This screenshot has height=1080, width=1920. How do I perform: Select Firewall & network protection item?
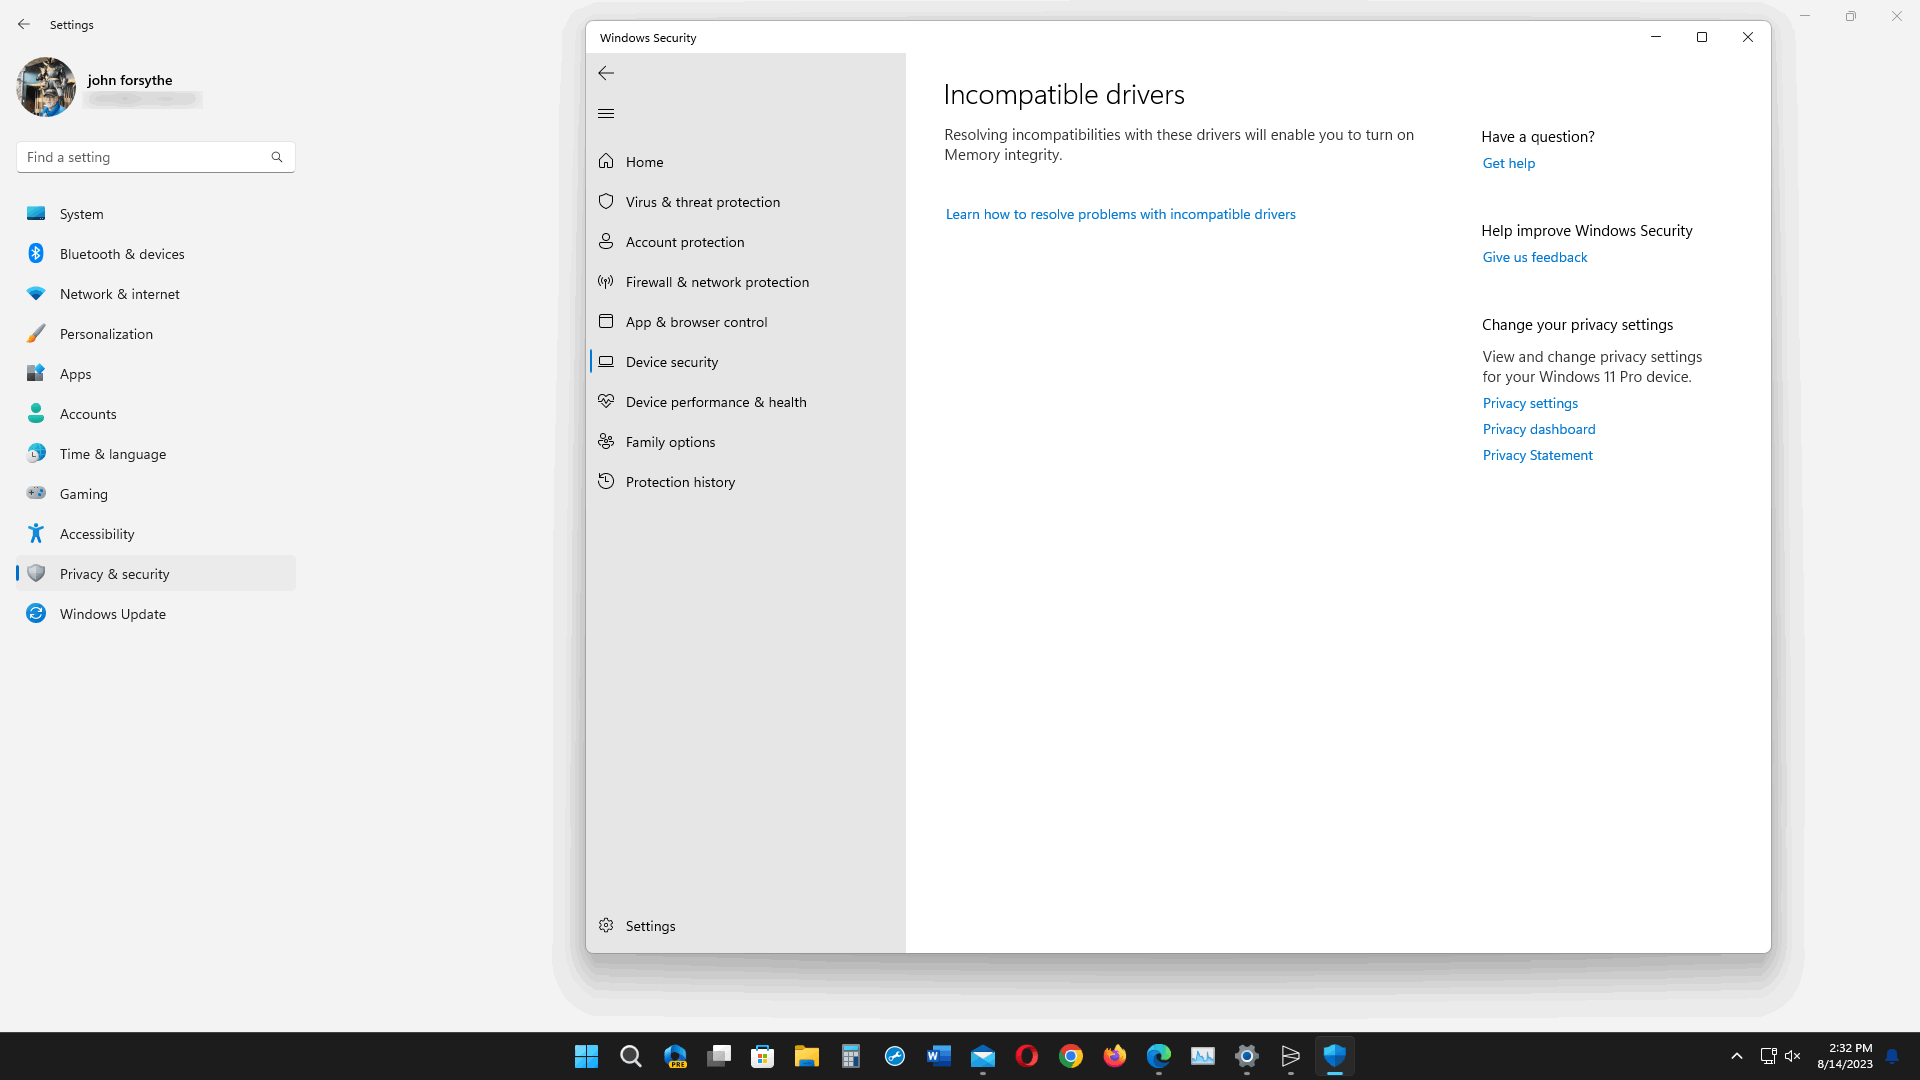coord(745,282)
